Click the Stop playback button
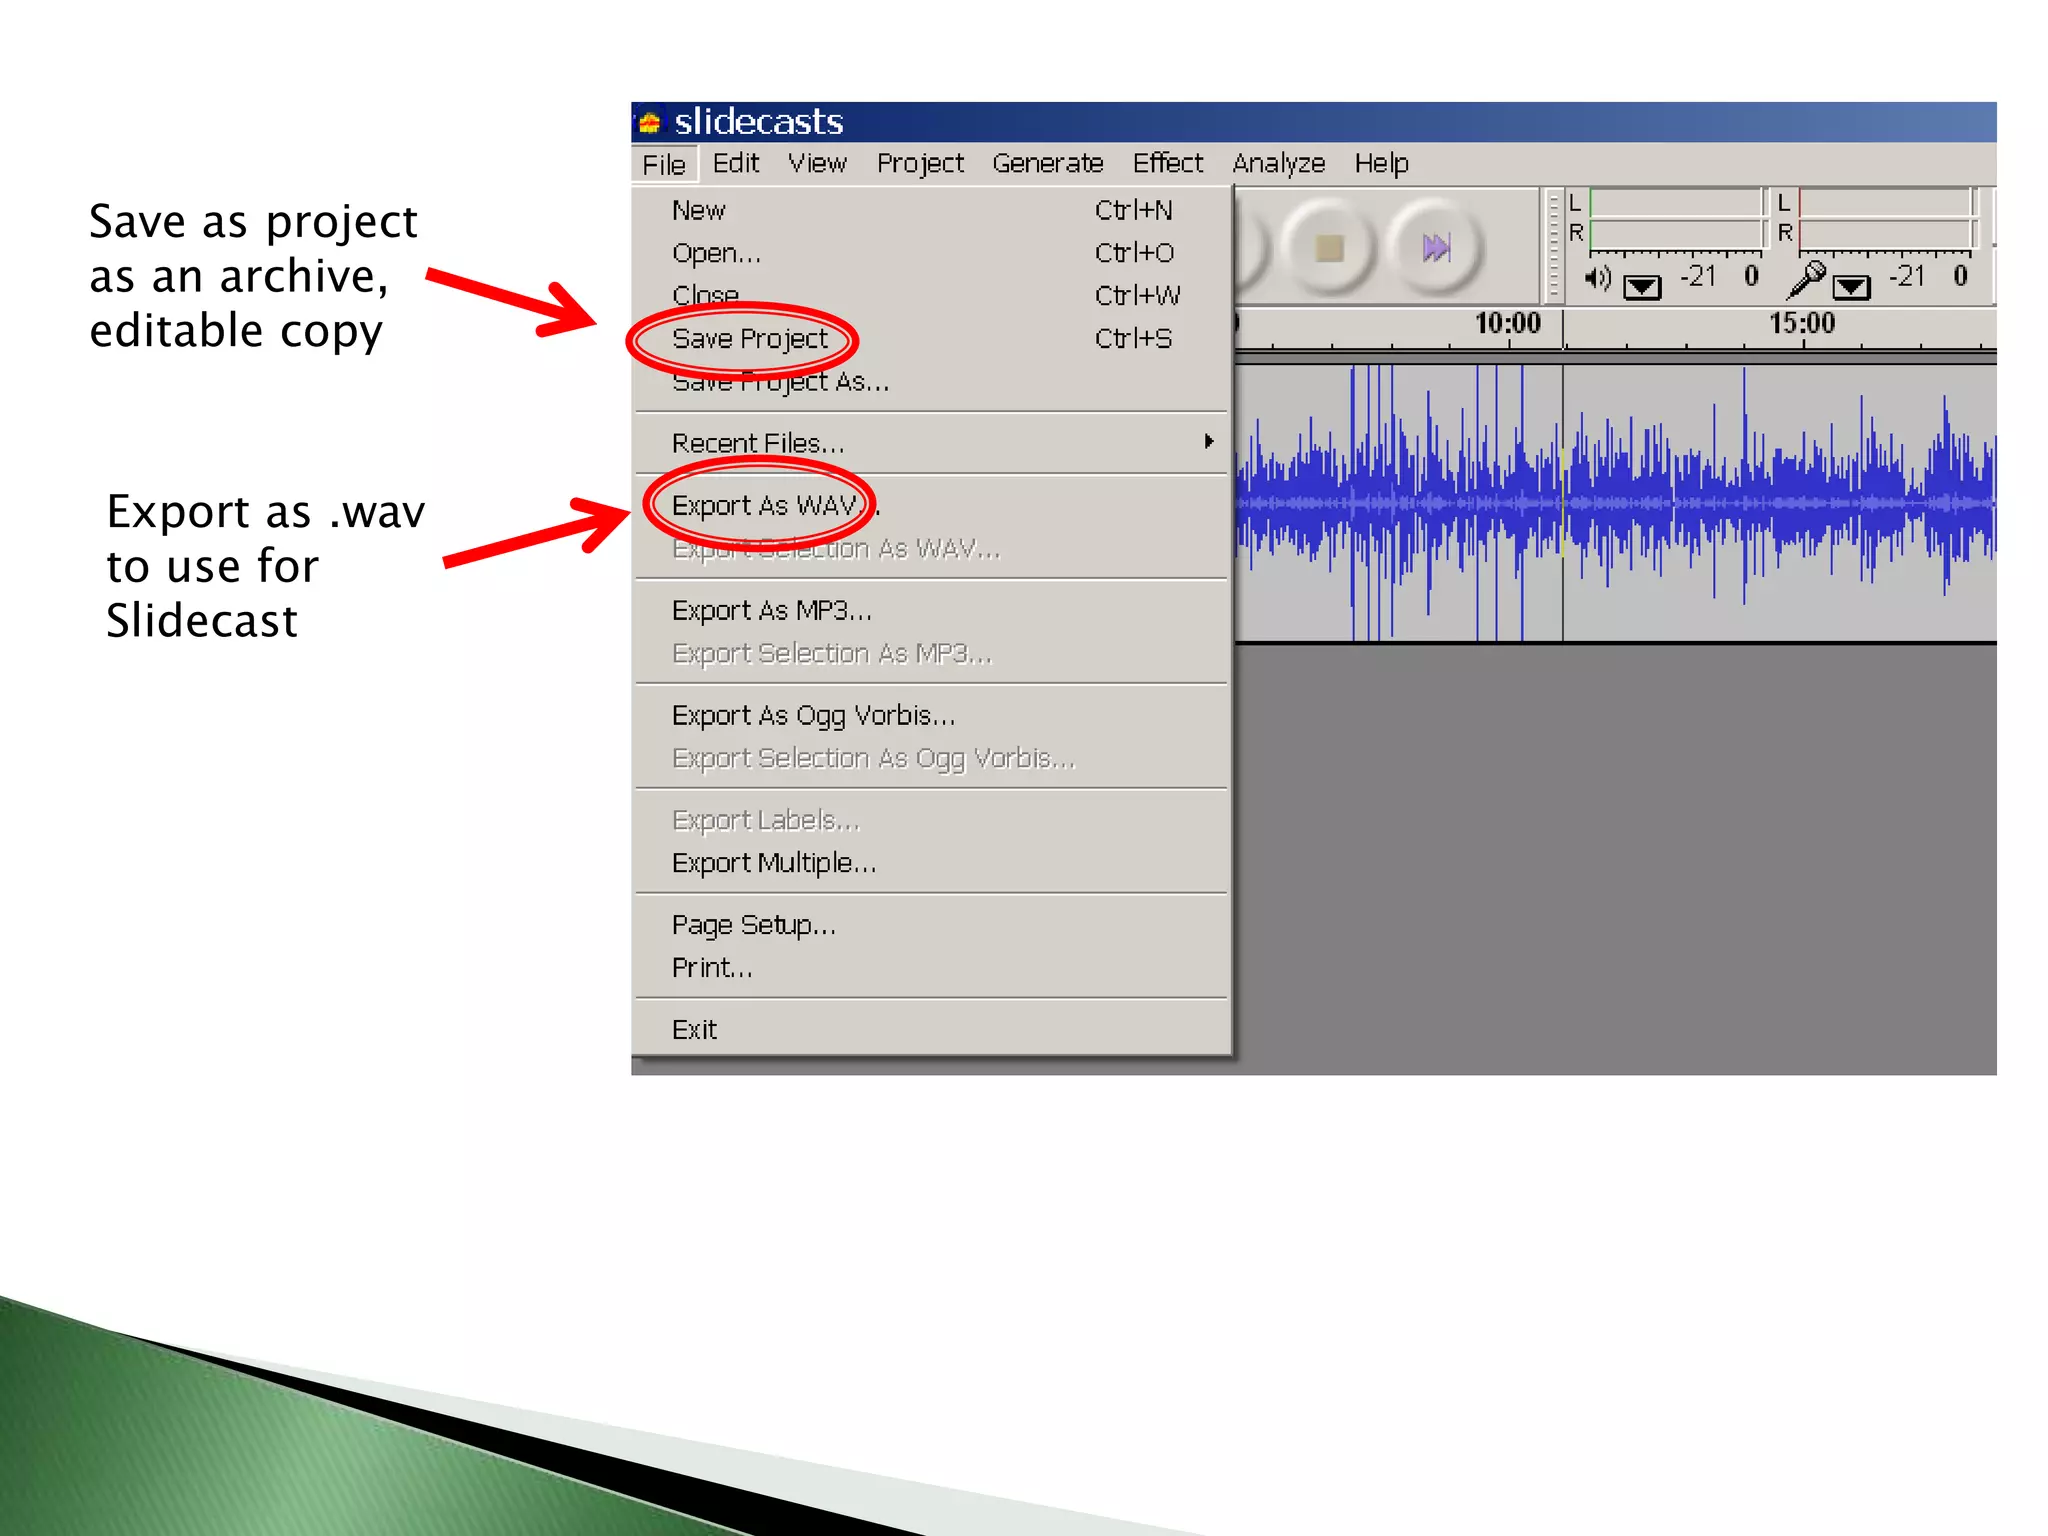The width and height of the screenshot is (2048, 1536). point(1328,247)
